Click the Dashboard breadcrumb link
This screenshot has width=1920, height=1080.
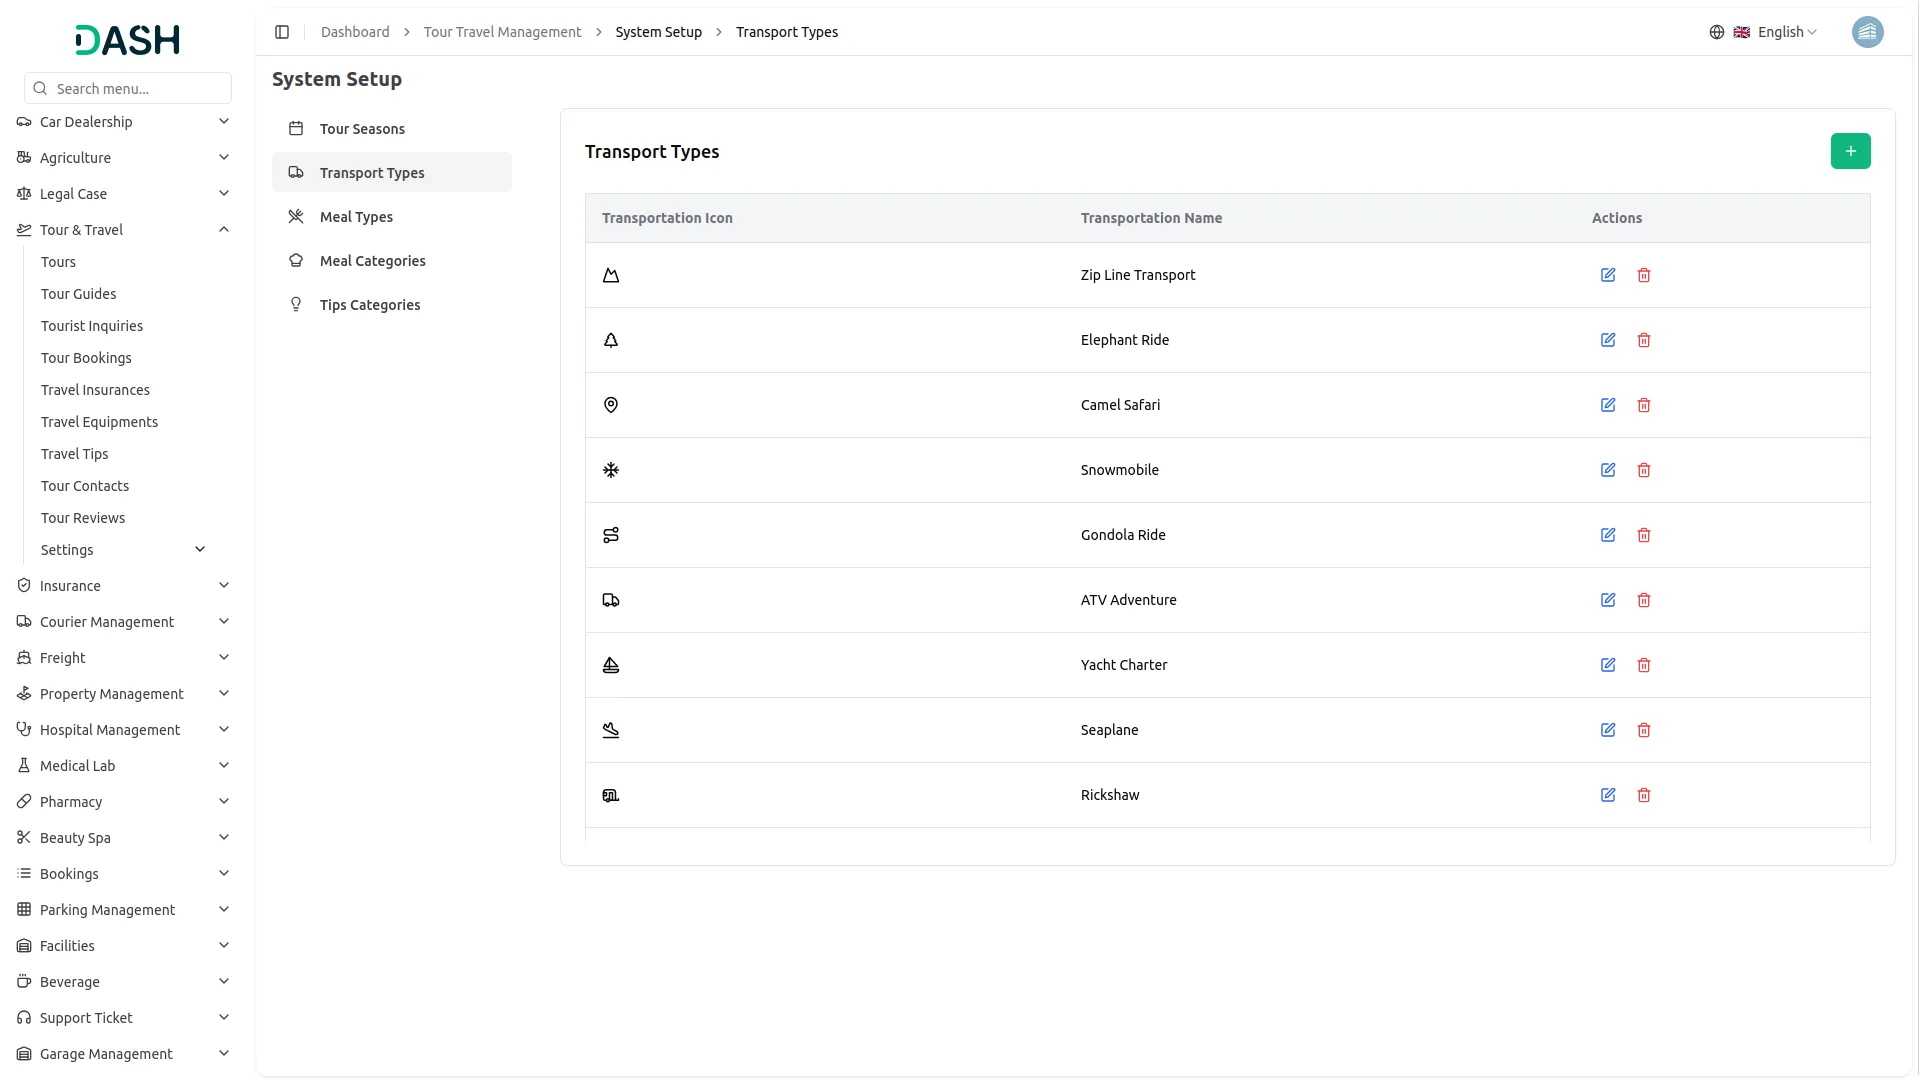[x=355, y=32]
